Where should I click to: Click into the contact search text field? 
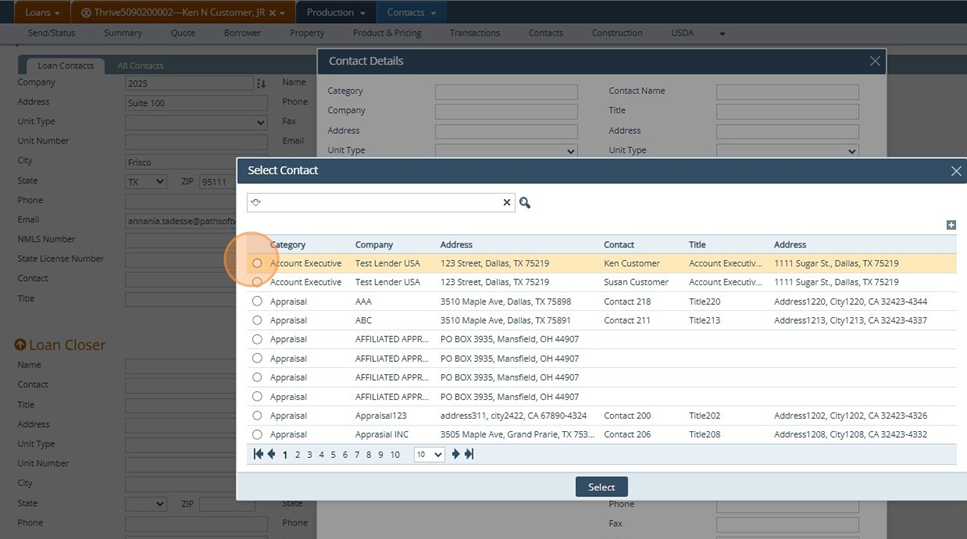tap(380, 203)
